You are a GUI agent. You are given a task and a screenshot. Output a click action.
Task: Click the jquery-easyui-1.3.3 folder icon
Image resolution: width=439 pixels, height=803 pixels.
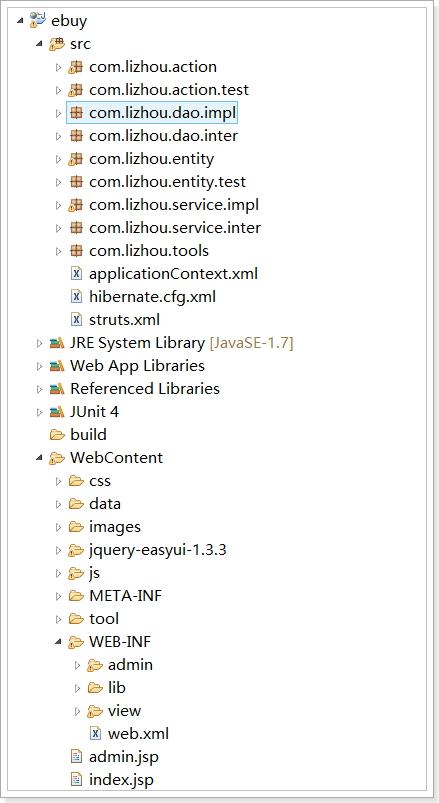pos(76,550)
